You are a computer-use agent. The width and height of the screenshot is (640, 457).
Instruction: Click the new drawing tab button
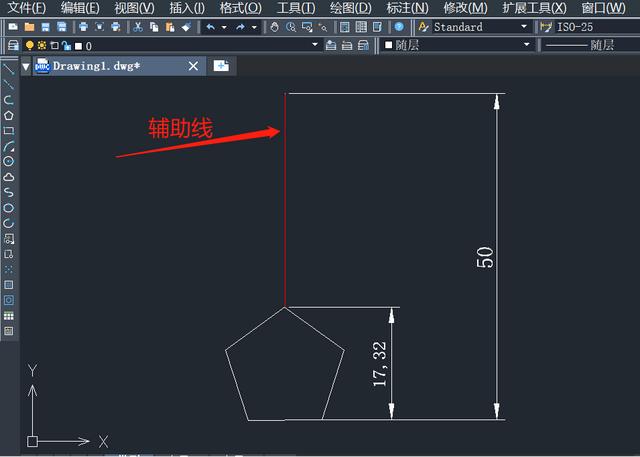click(x=221, y=66)
